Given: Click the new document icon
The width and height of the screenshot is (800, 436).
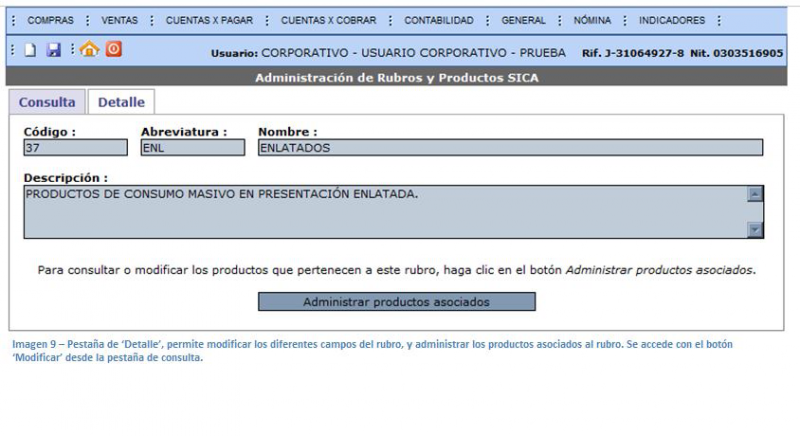Looking at the screenshot, I should pos(31,49).
